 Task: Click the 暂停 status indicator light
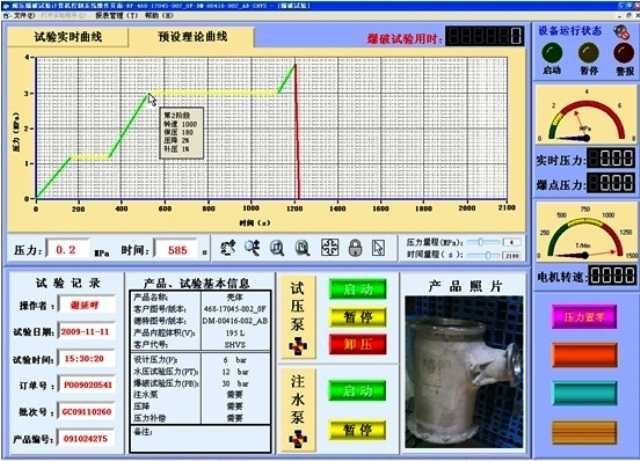click(589, 53)
